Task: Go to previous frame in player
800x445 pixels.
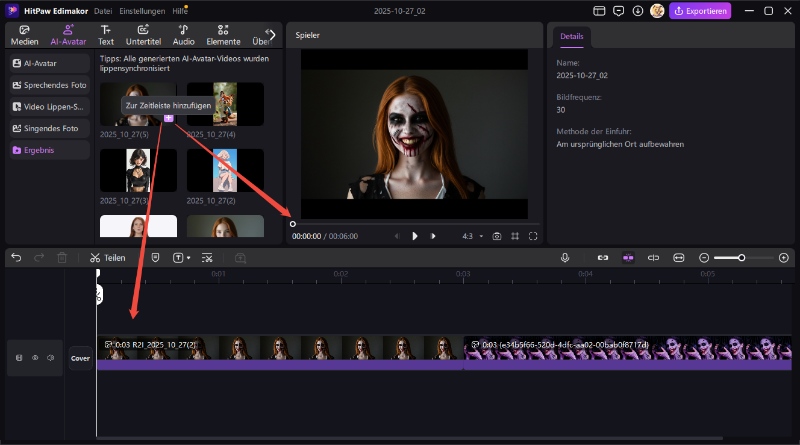Action: pyautogui.click(x=397, y=236)
